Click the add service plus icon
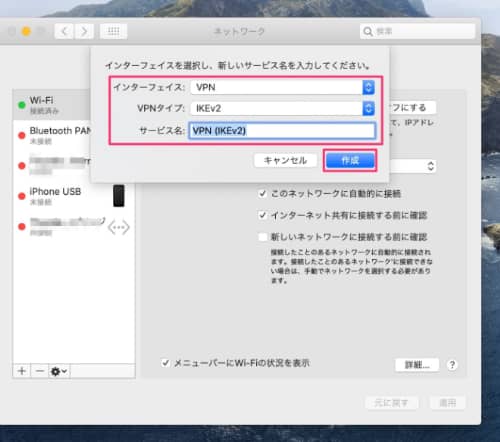Image resolution: width=500 pixels, height=442 pixels. pyautogui.click(x=22, y=371)
